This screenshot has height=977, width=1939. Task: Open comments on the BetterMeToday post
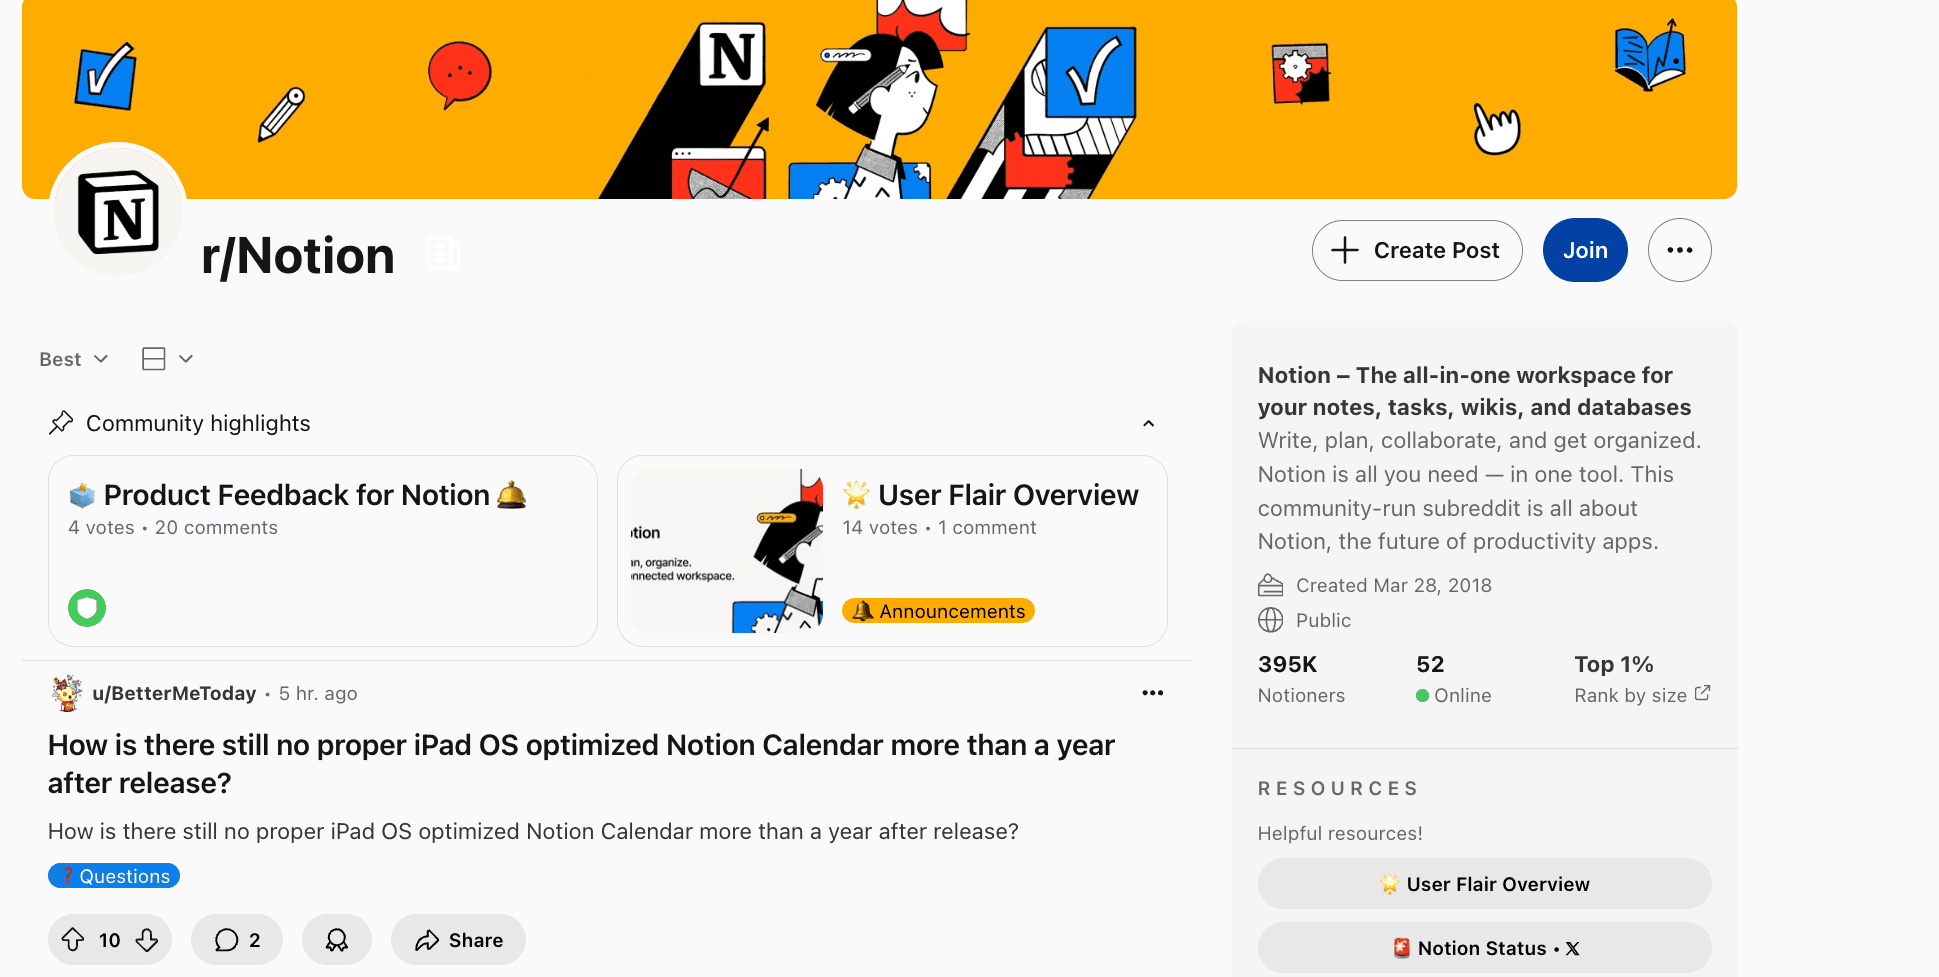point(237,940)
